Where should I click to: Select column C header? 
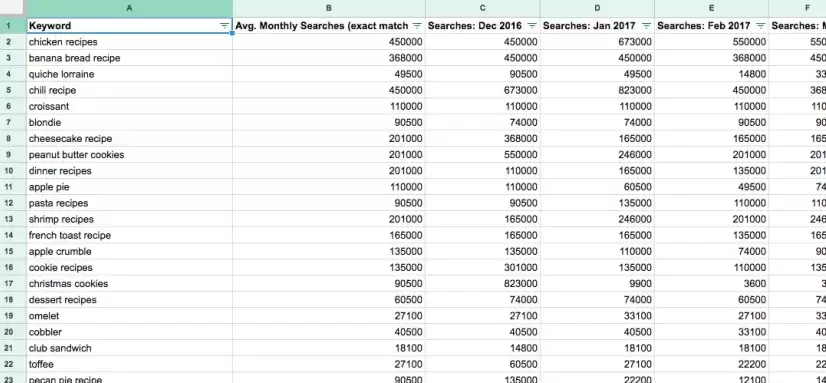[x=483, y=8]
